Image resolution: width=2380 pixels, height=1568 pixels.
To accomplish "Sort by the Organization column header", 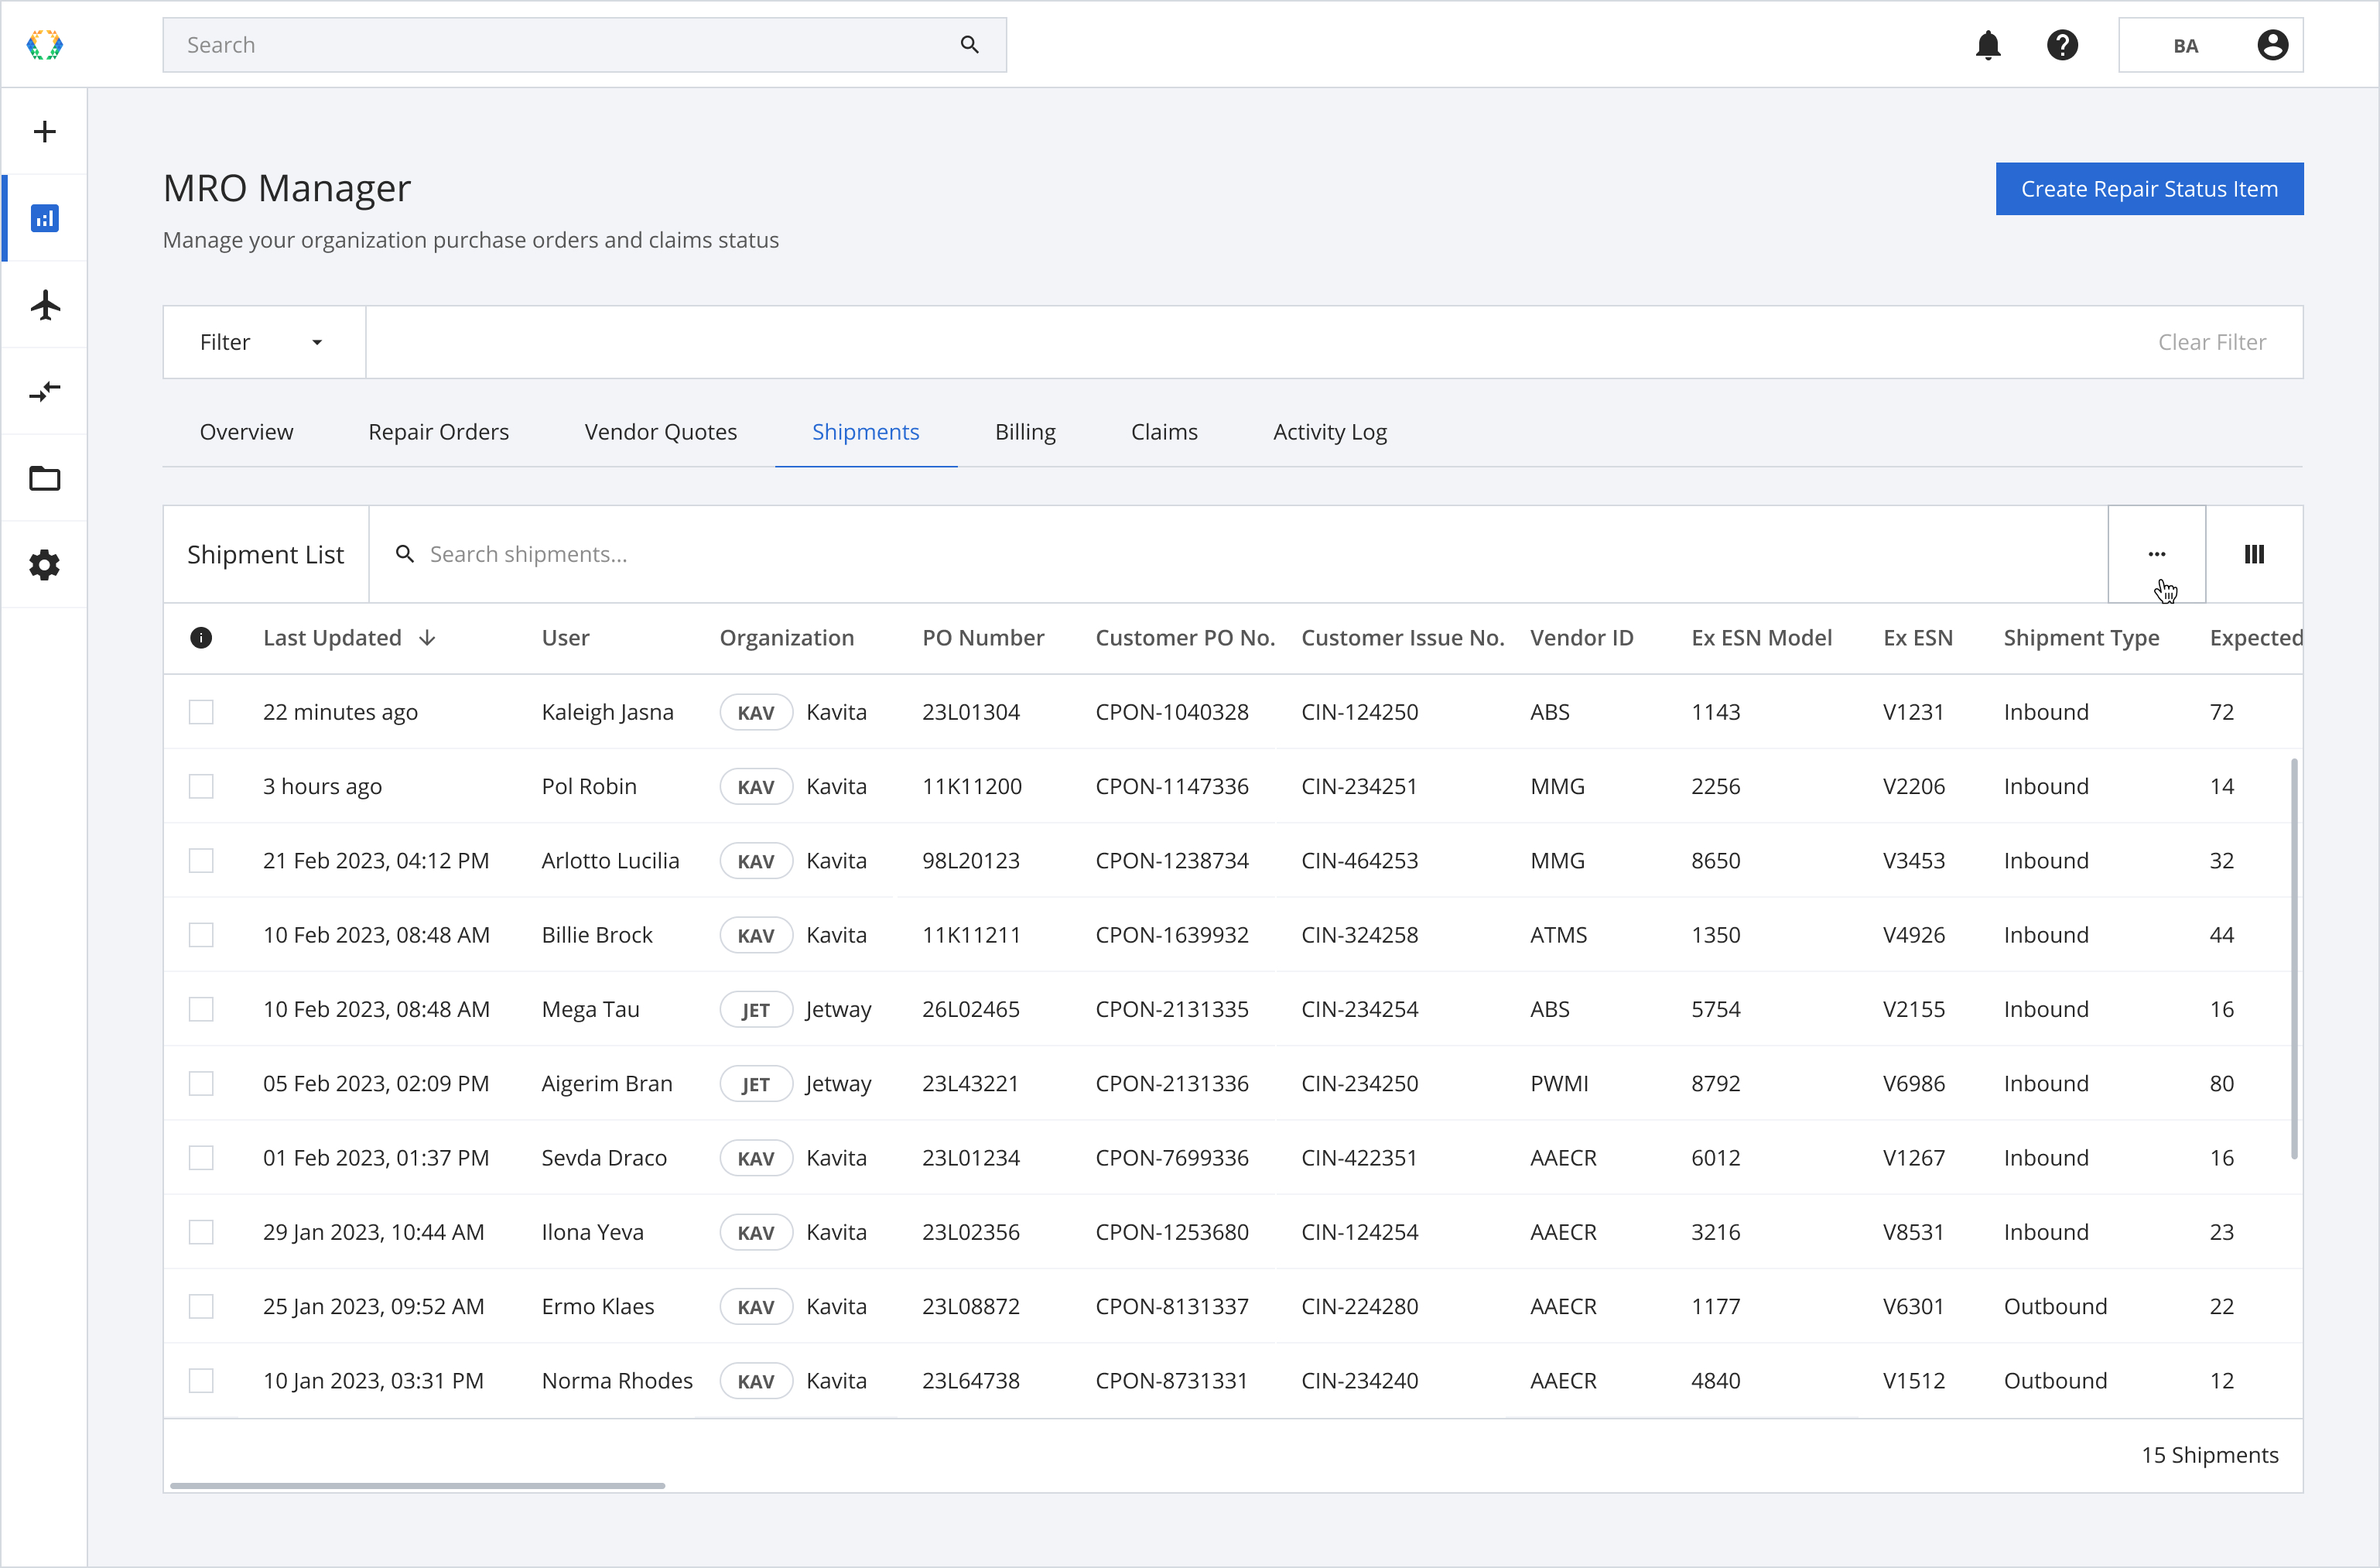I will coord(786,638).
